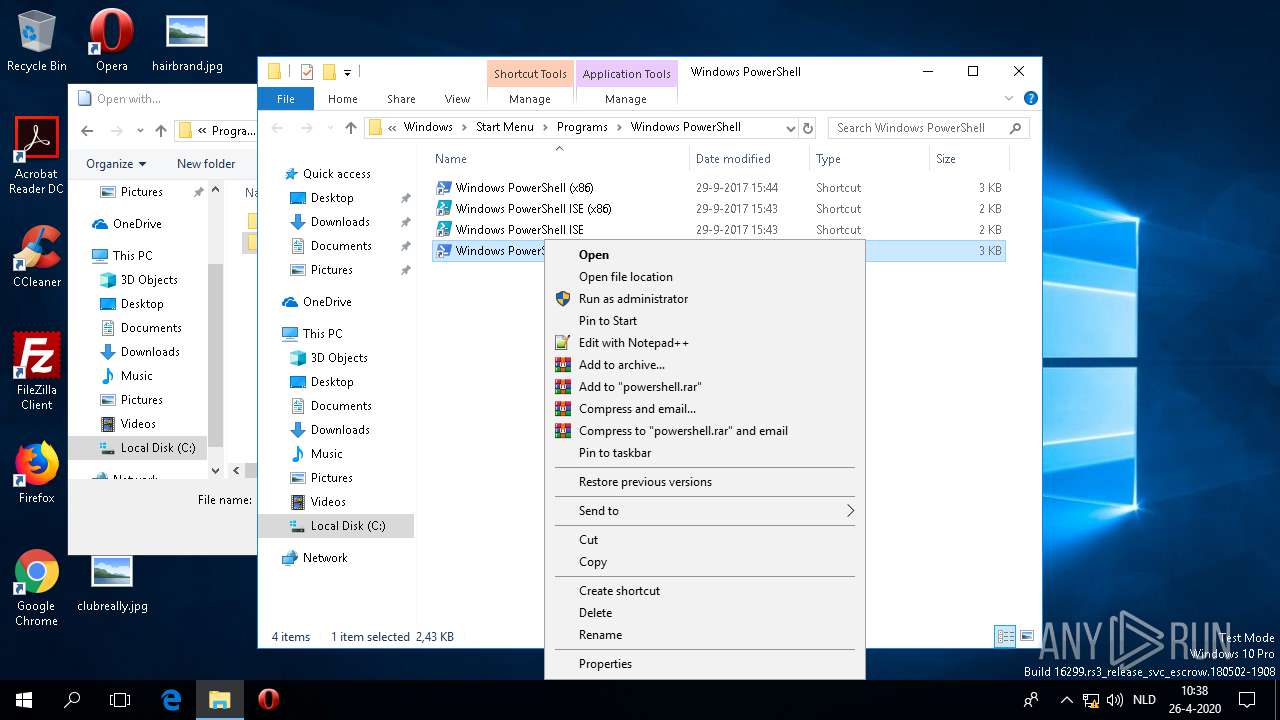Open Google Chrome desktop shortcut
1280x720 pixels.
tap(37, 587)
